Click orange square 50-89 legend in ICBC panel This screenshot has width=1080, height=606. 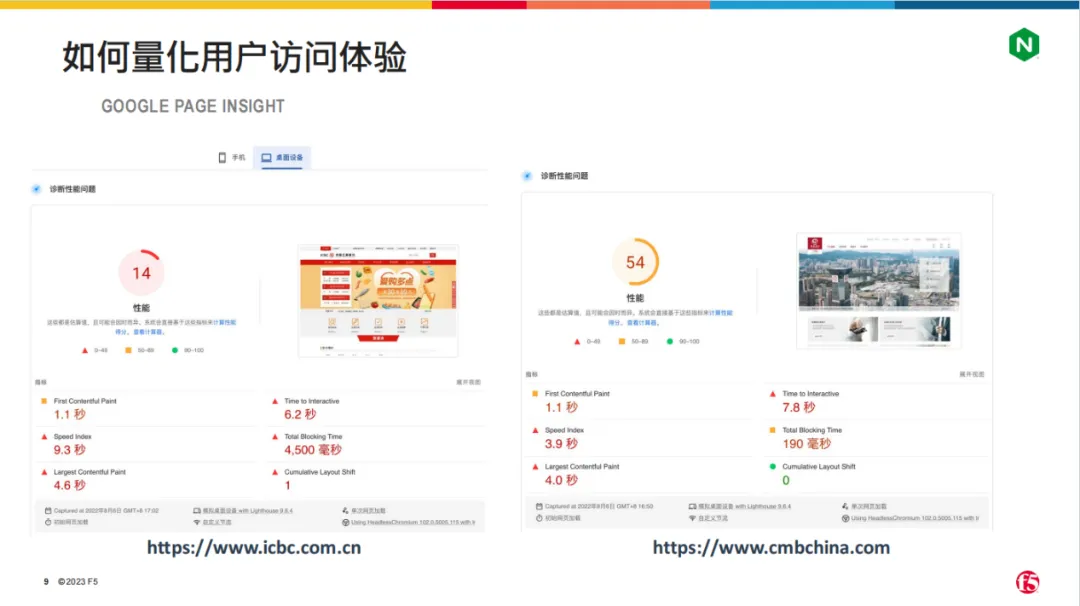[128, 351]
